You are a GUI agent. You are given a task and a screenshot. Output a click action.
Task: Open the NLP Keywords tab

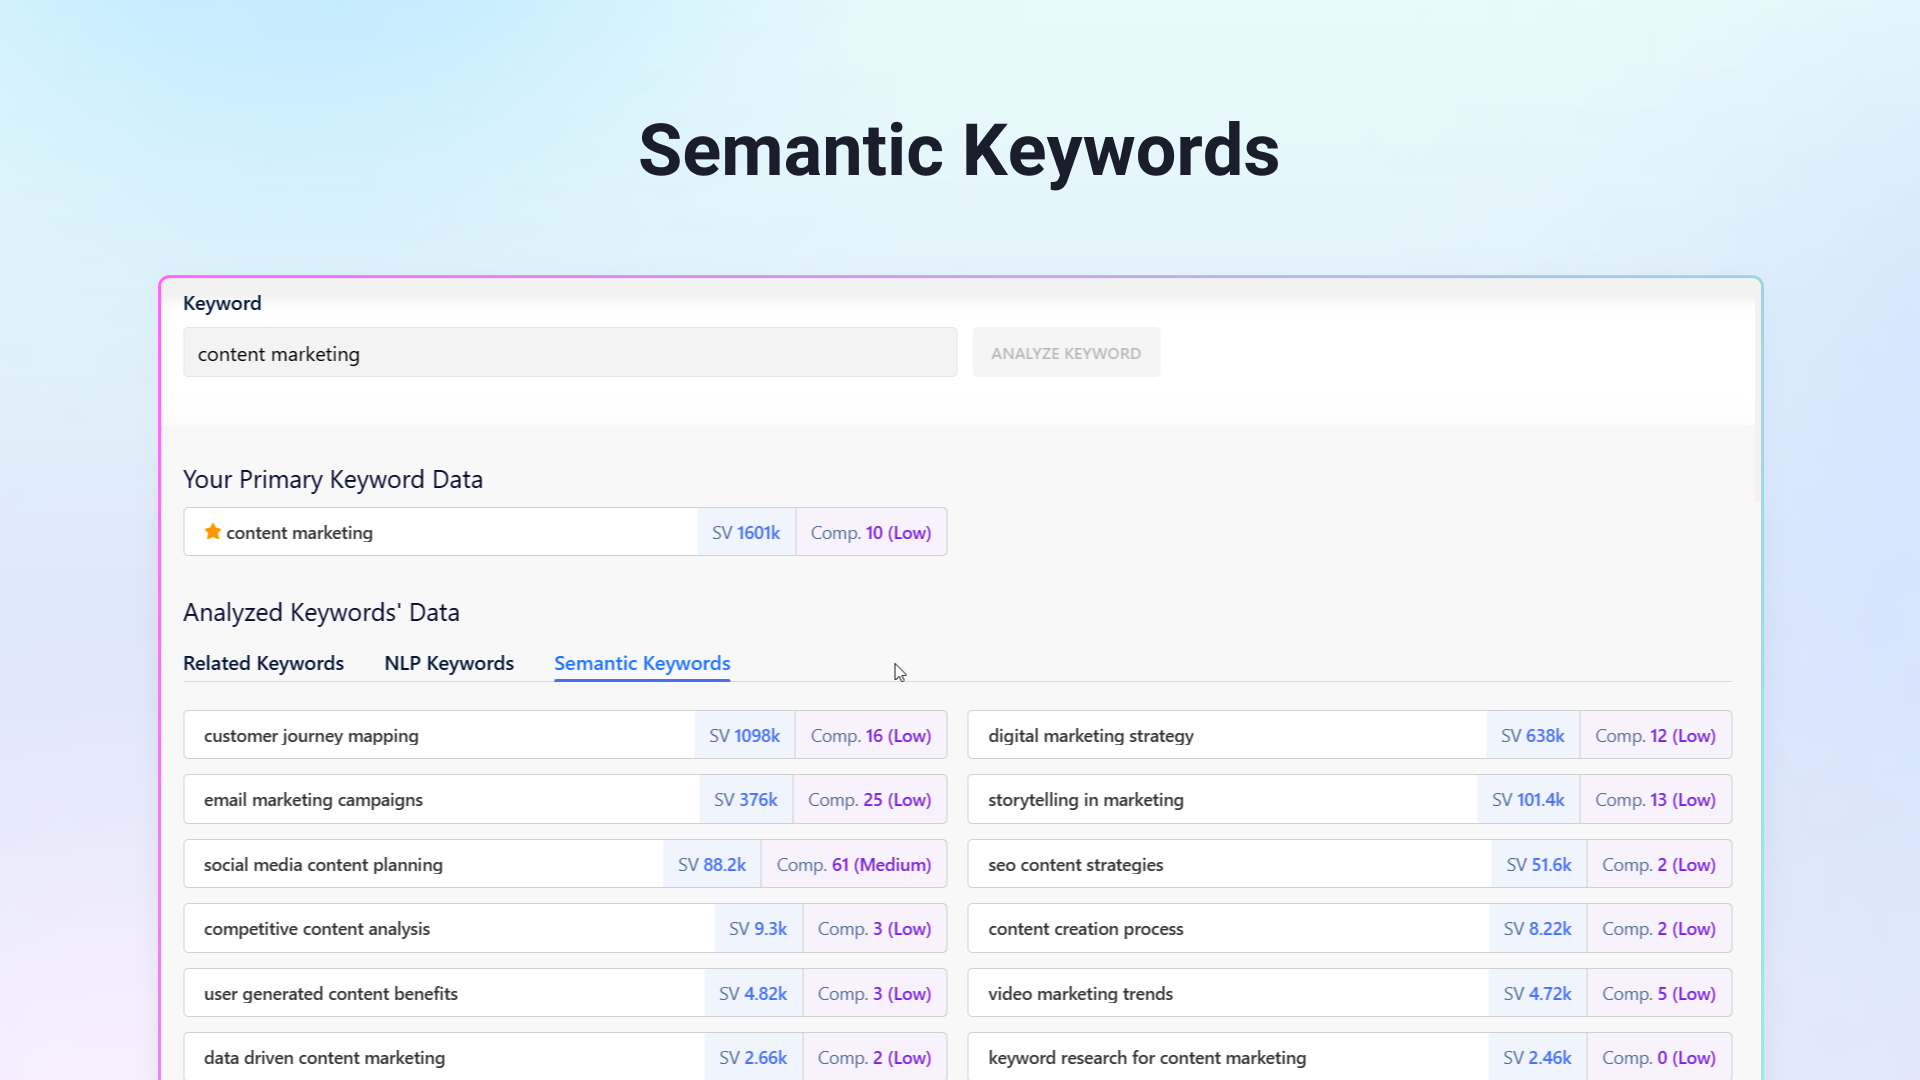point(449,663)
